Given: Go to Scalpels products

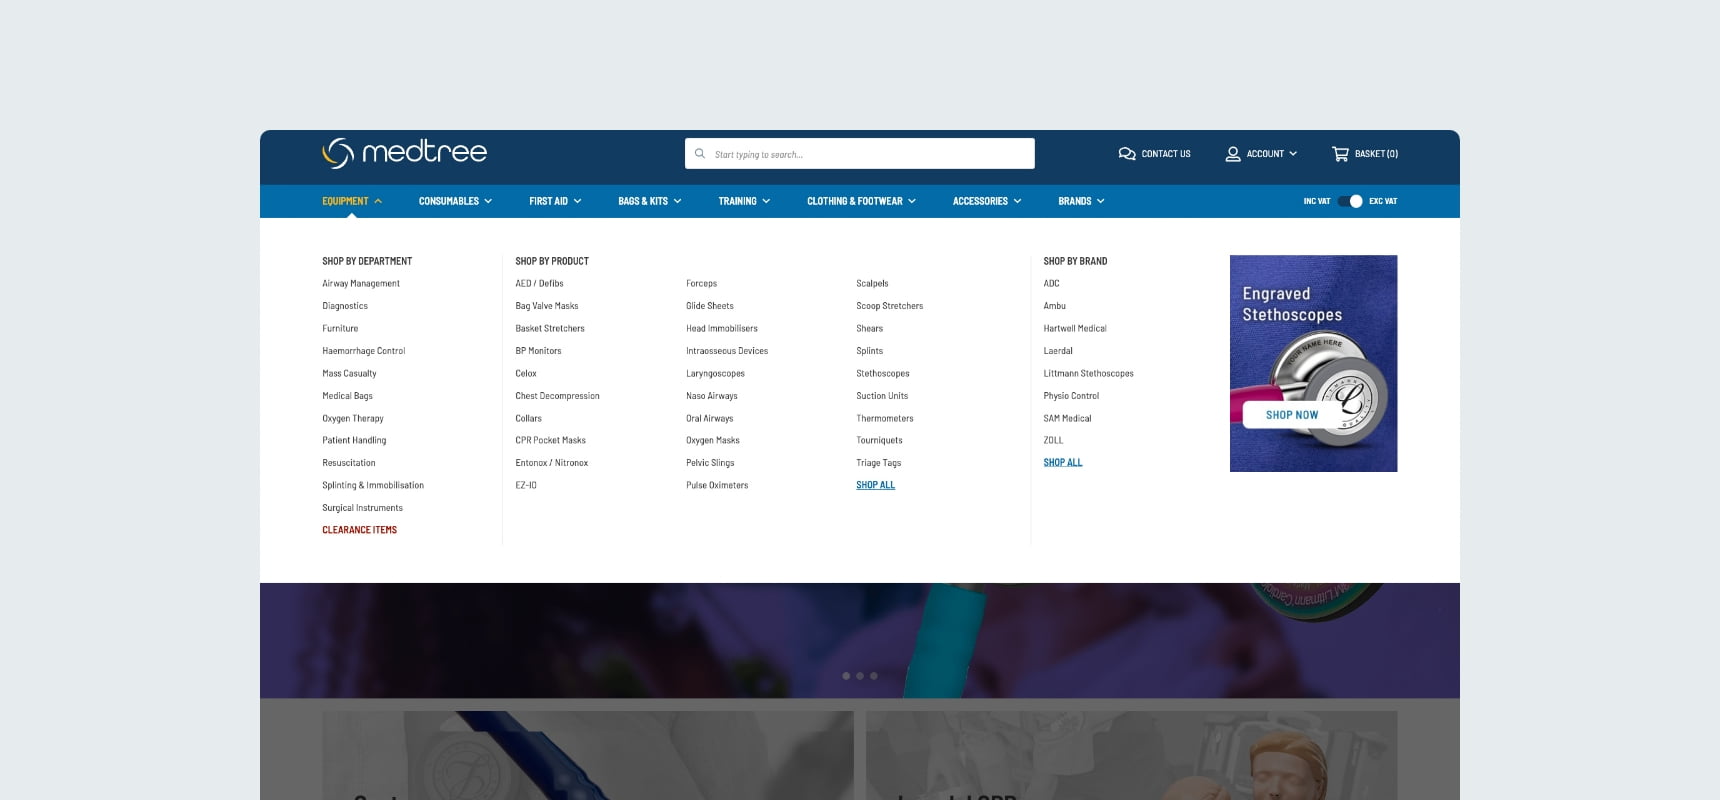Looking at the screenshot, I should [x=872, y=284].
